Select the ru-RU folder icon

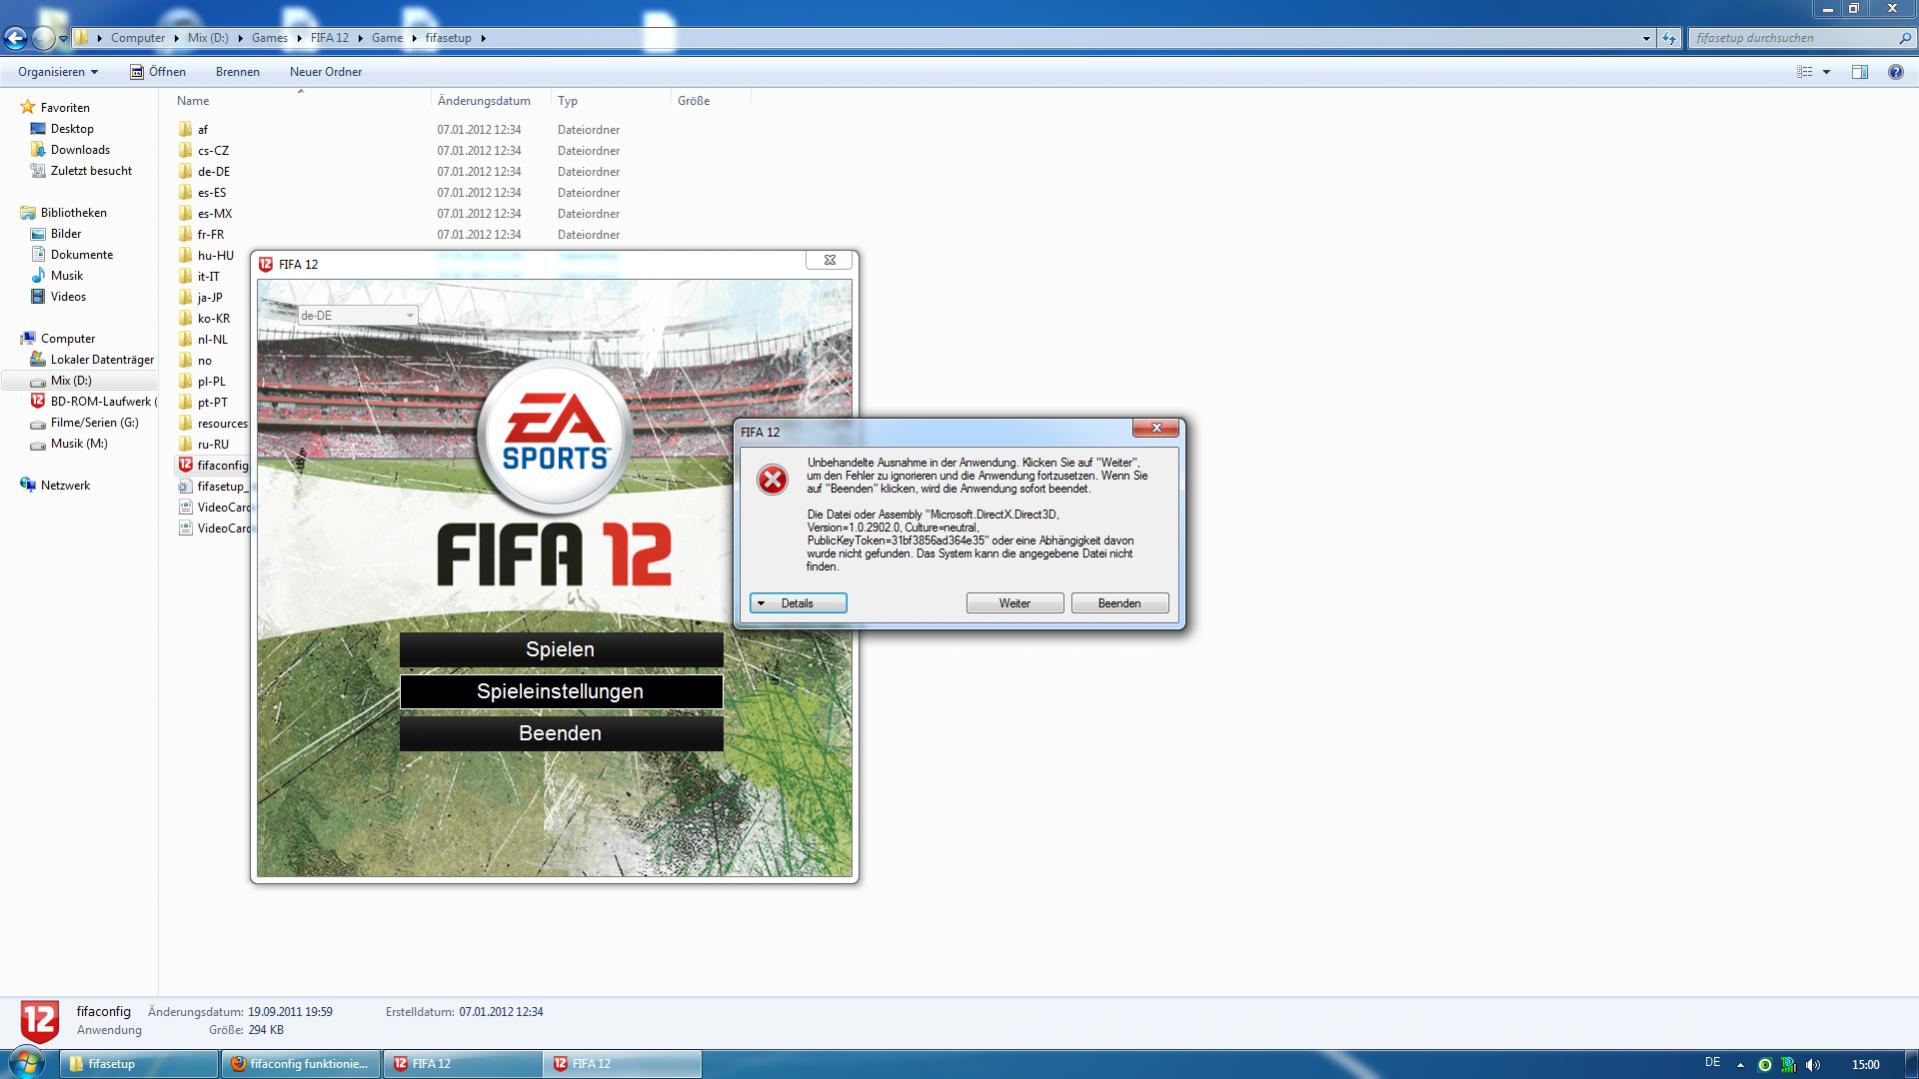[x=185, y=444]
